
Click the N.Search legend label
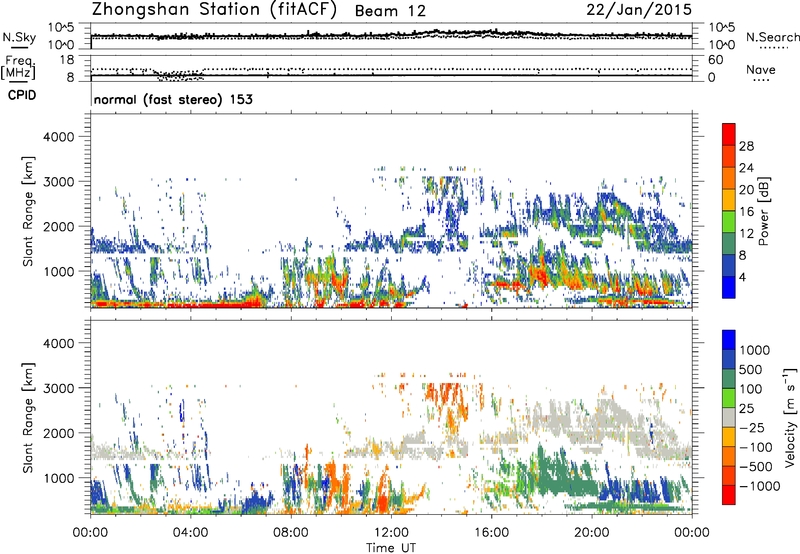pos(772,37)
